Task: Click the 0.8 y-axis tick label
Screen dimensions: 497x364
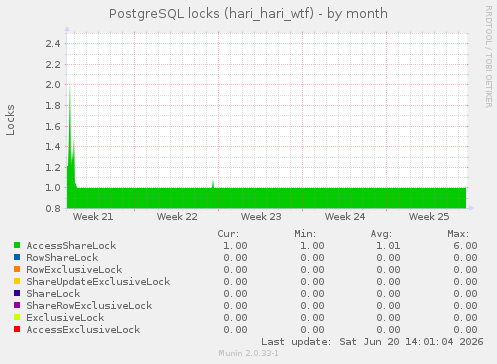Action: 53,209
